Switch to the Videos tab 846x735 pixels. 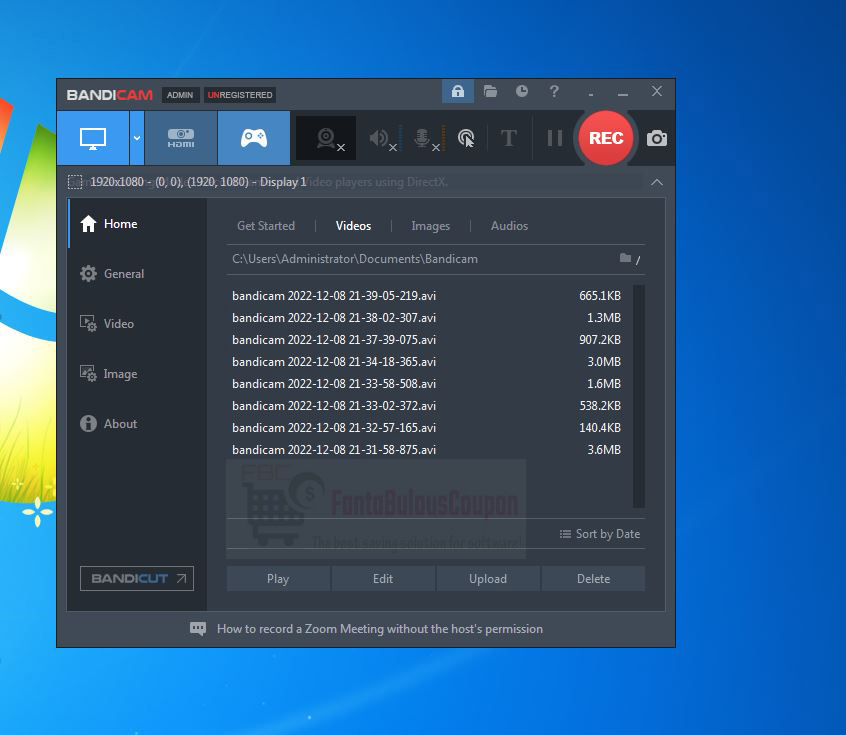tap(353, 226)
